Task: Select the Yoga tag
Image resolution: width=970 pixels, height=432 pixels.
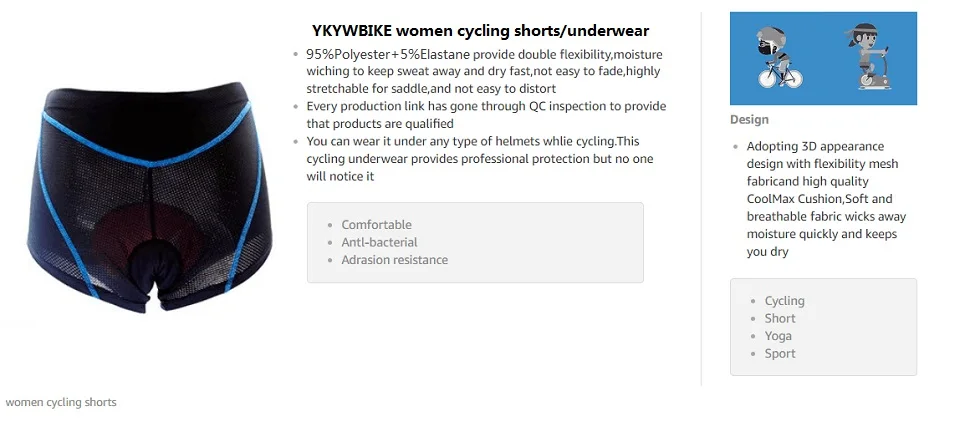Action: [778, 335]
